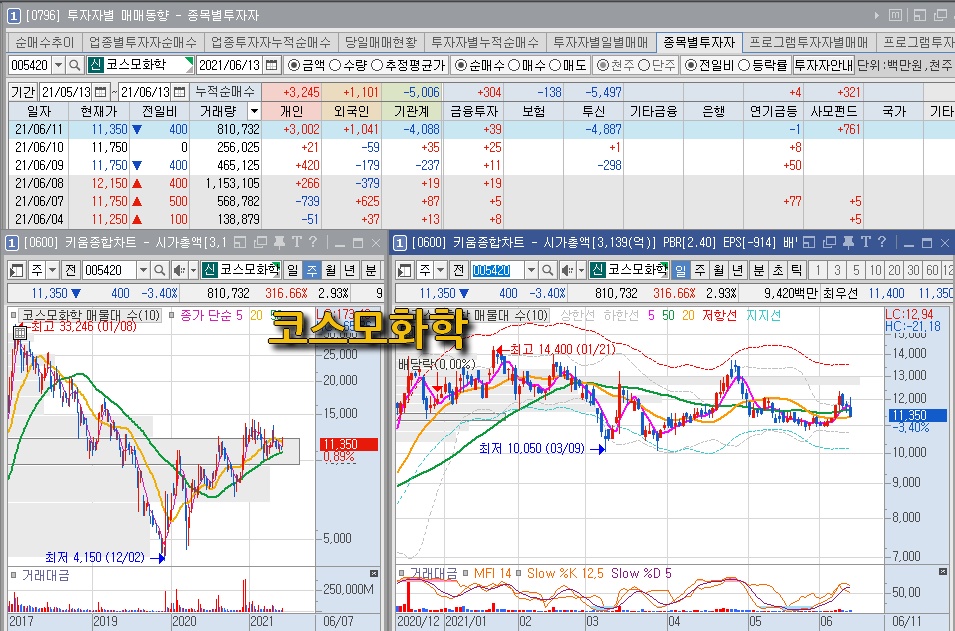Switch to the 순매수추이 tab

point(44,43)
